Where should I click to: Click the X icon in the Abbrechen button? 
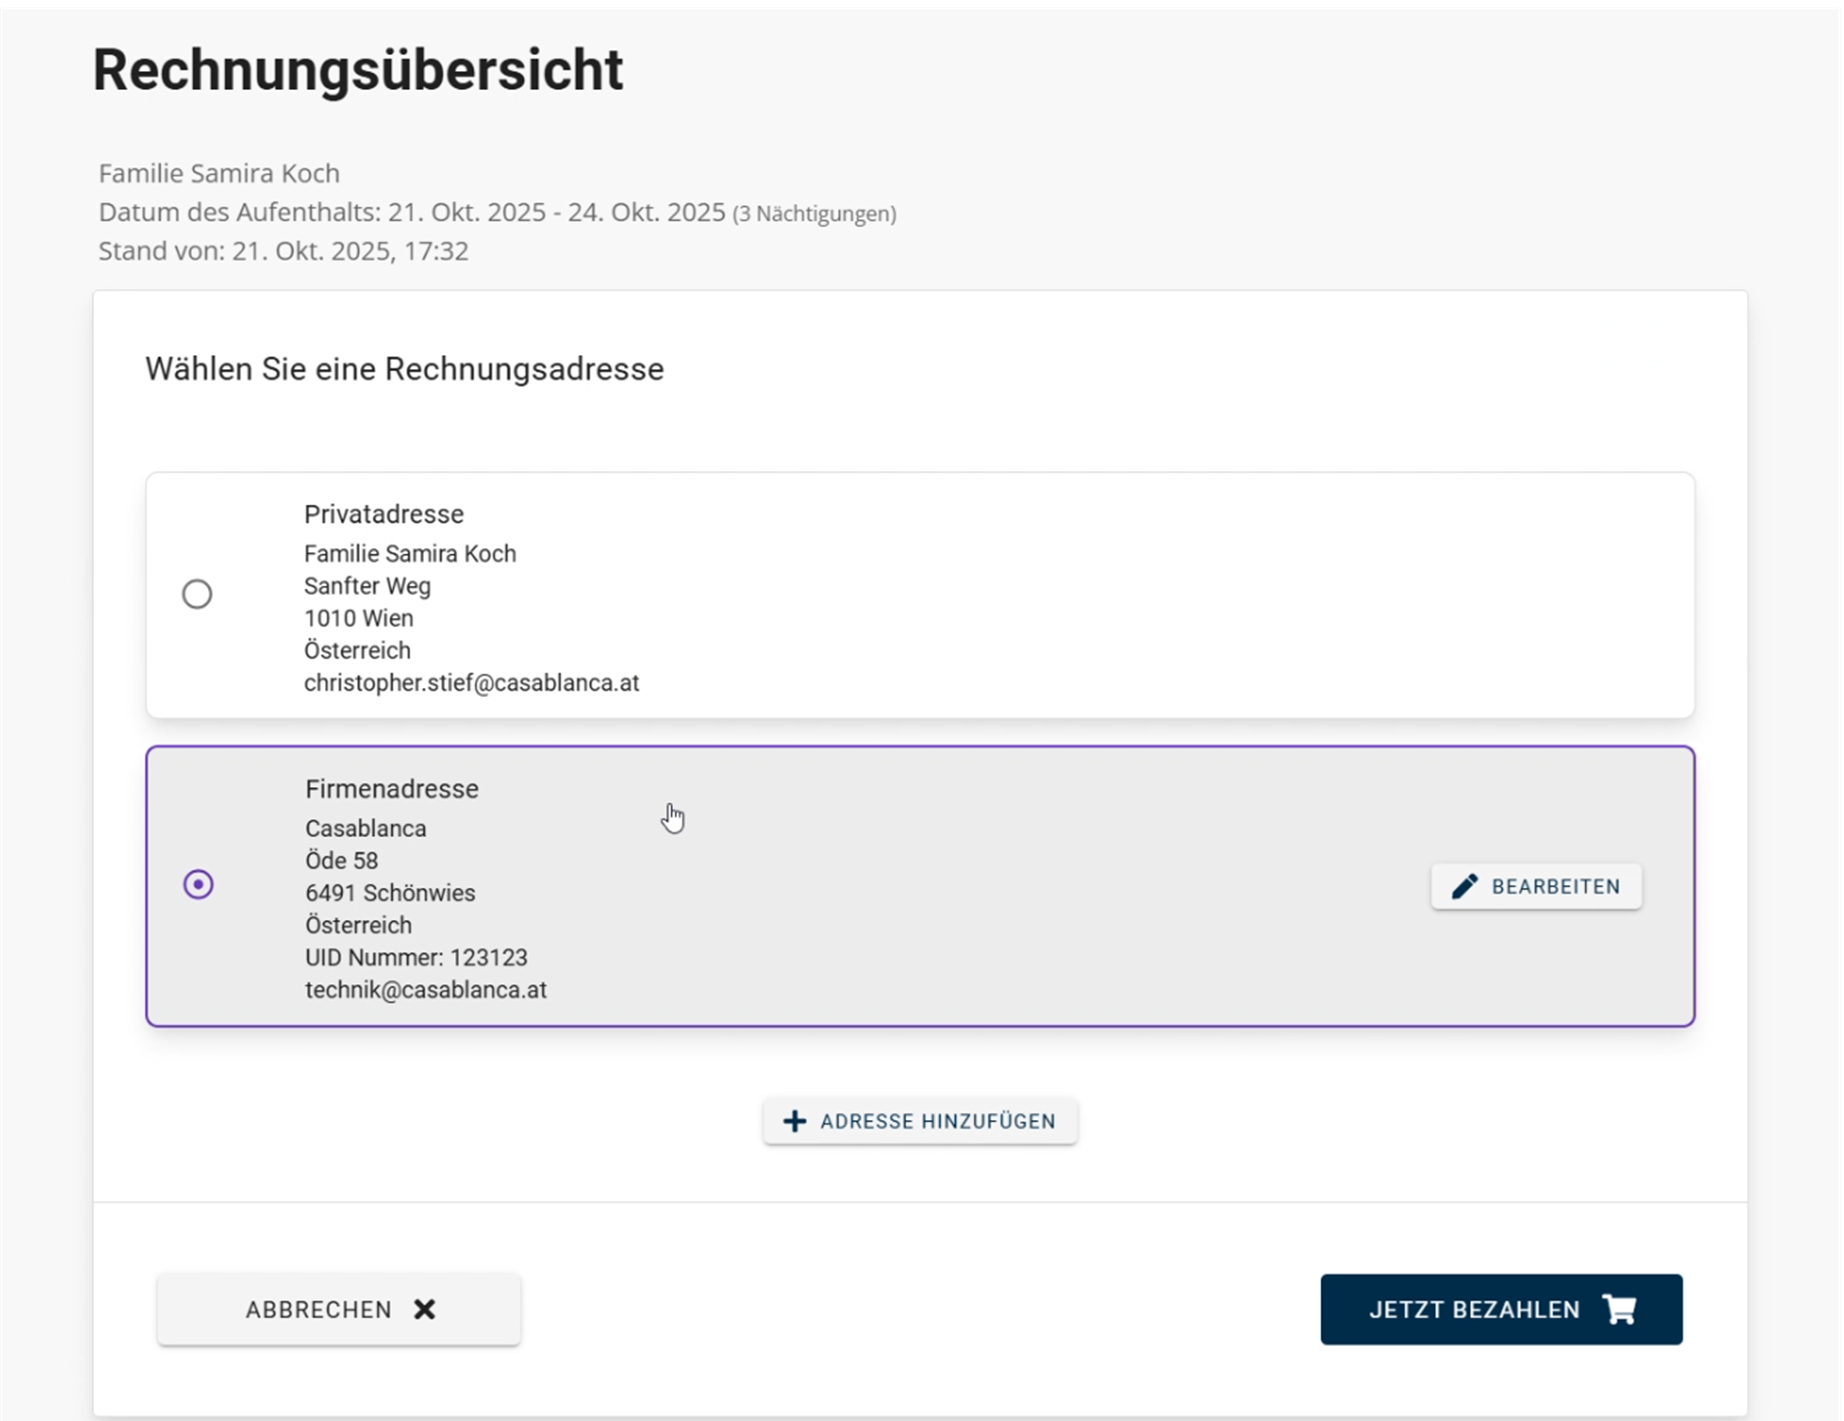(x=425, y=1309)
